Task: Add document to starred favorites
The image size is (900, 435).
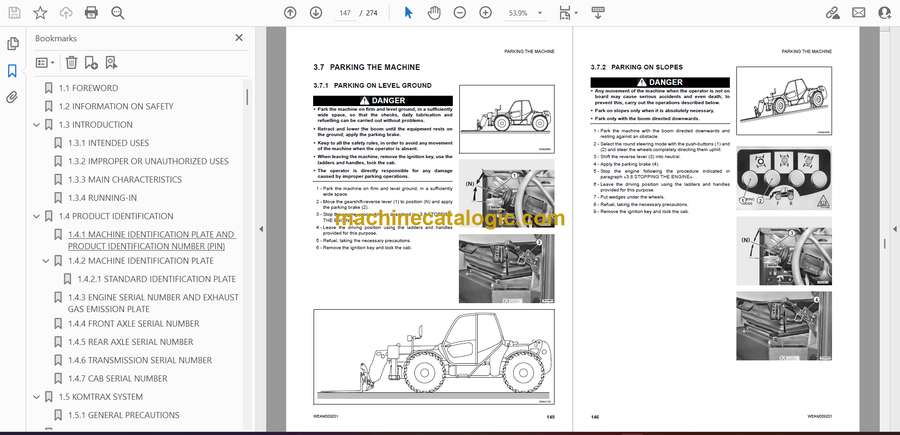Action: pyautogui.click(x=40, y=12)
